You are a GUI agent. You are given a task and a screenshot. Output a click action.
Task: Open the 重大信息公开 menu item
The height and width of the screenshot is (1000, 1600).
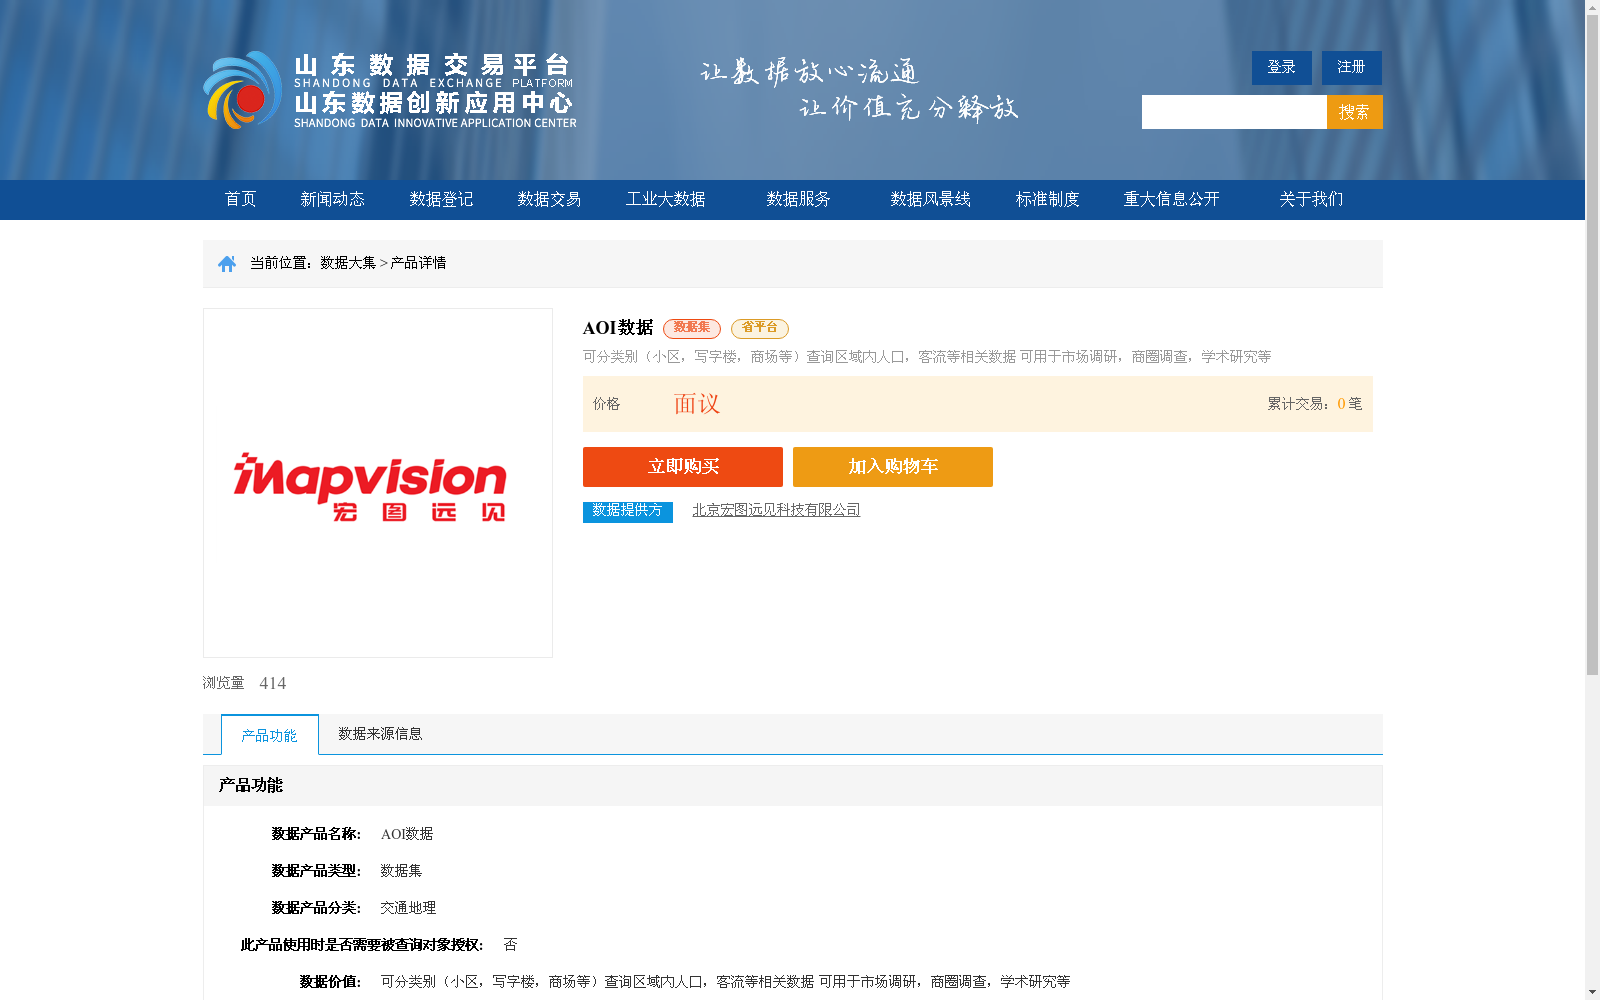(x=1171, y=199)
